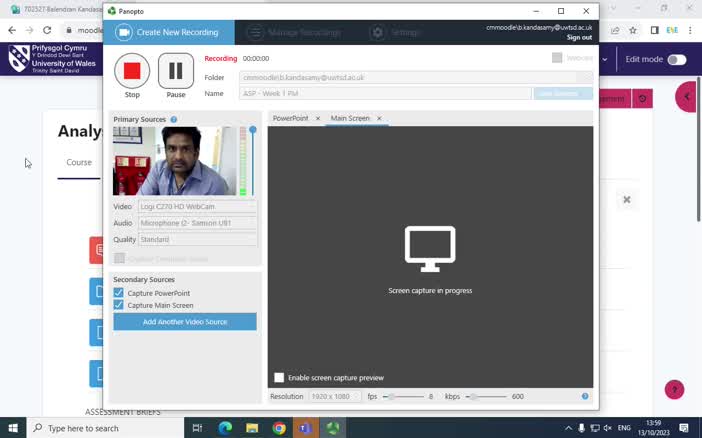702x438 pixels.
Task: Click Add Another Video Source button
Action: [x=185, y=322]
